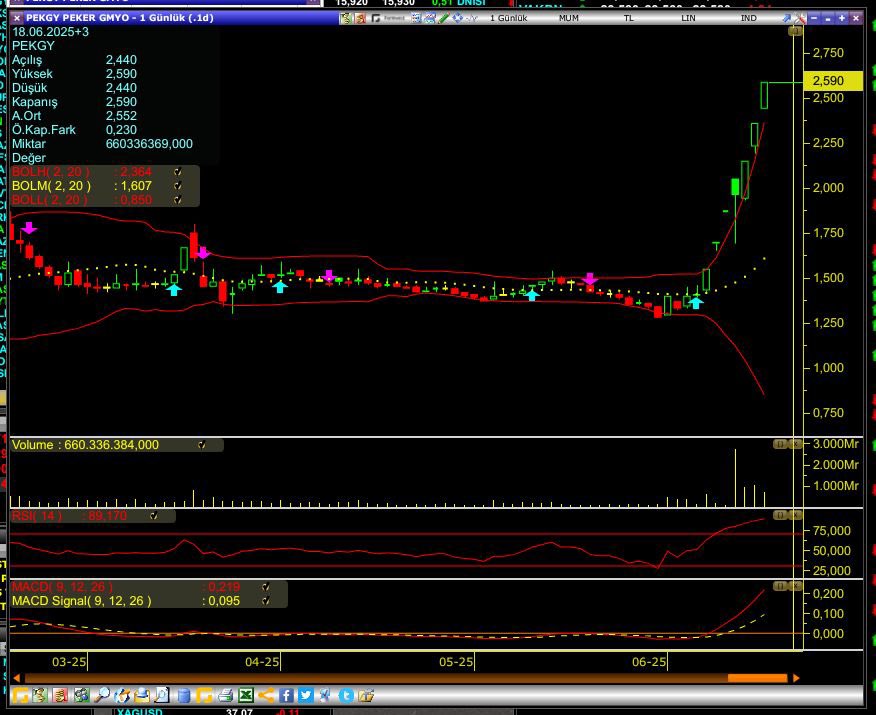Click XAGUSD in the background list window
The height and width of the screenshot is (715, 876).
pyautogui.click(x=140, y=712)
